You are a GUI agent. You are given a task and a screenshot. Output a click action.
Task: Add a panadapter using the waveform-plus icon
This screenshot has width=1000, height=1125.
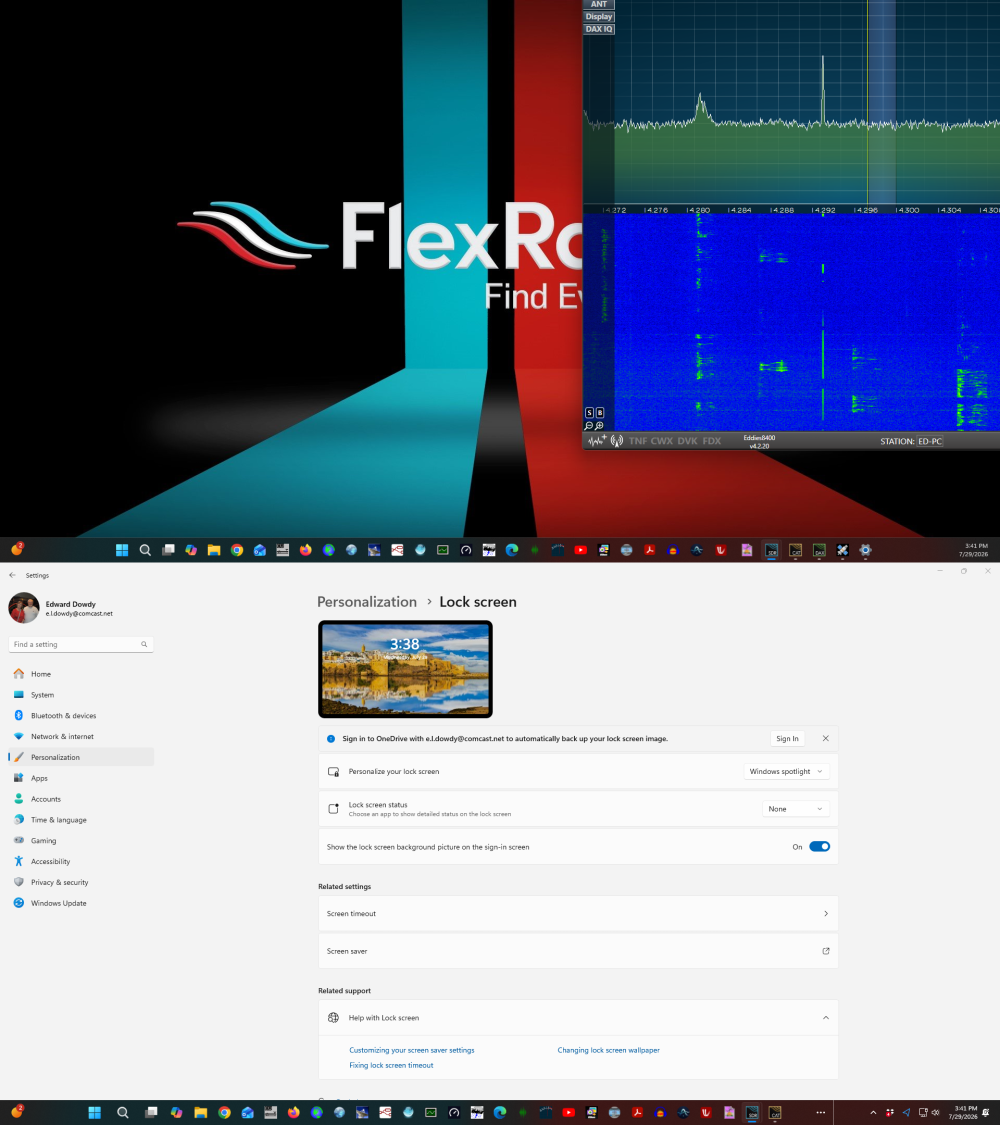click(597, 441)
